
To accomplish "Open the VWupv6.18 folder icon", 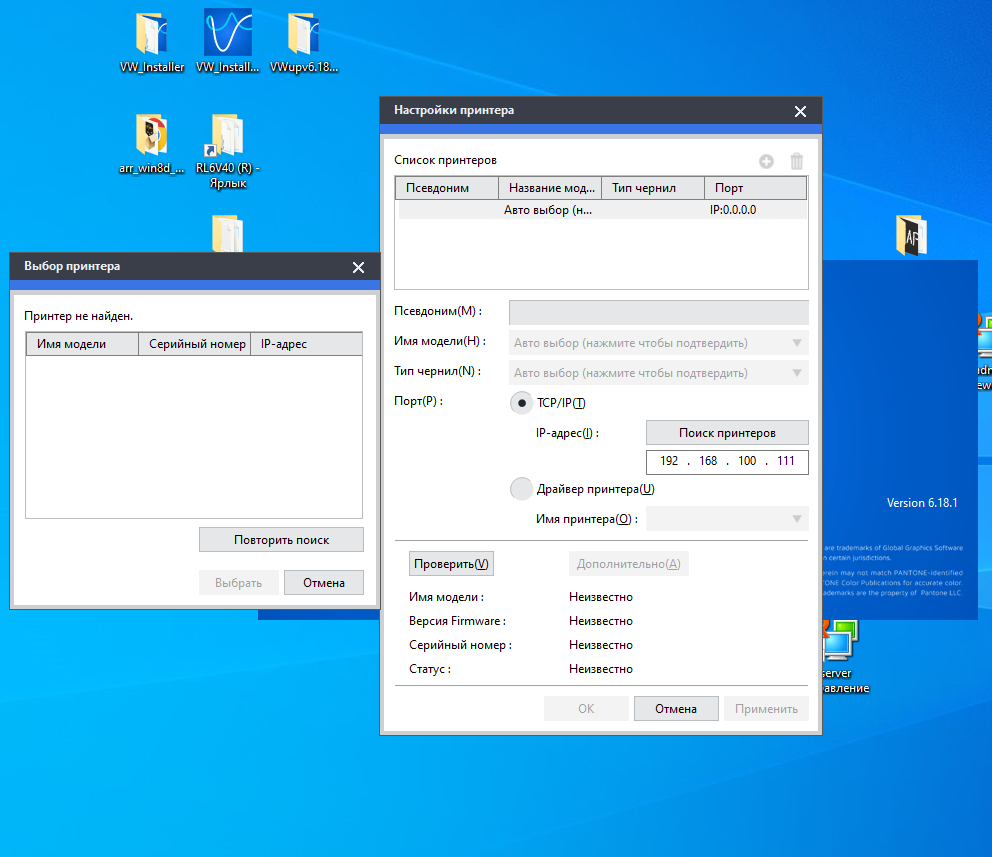I will click(x=304, y=42).
